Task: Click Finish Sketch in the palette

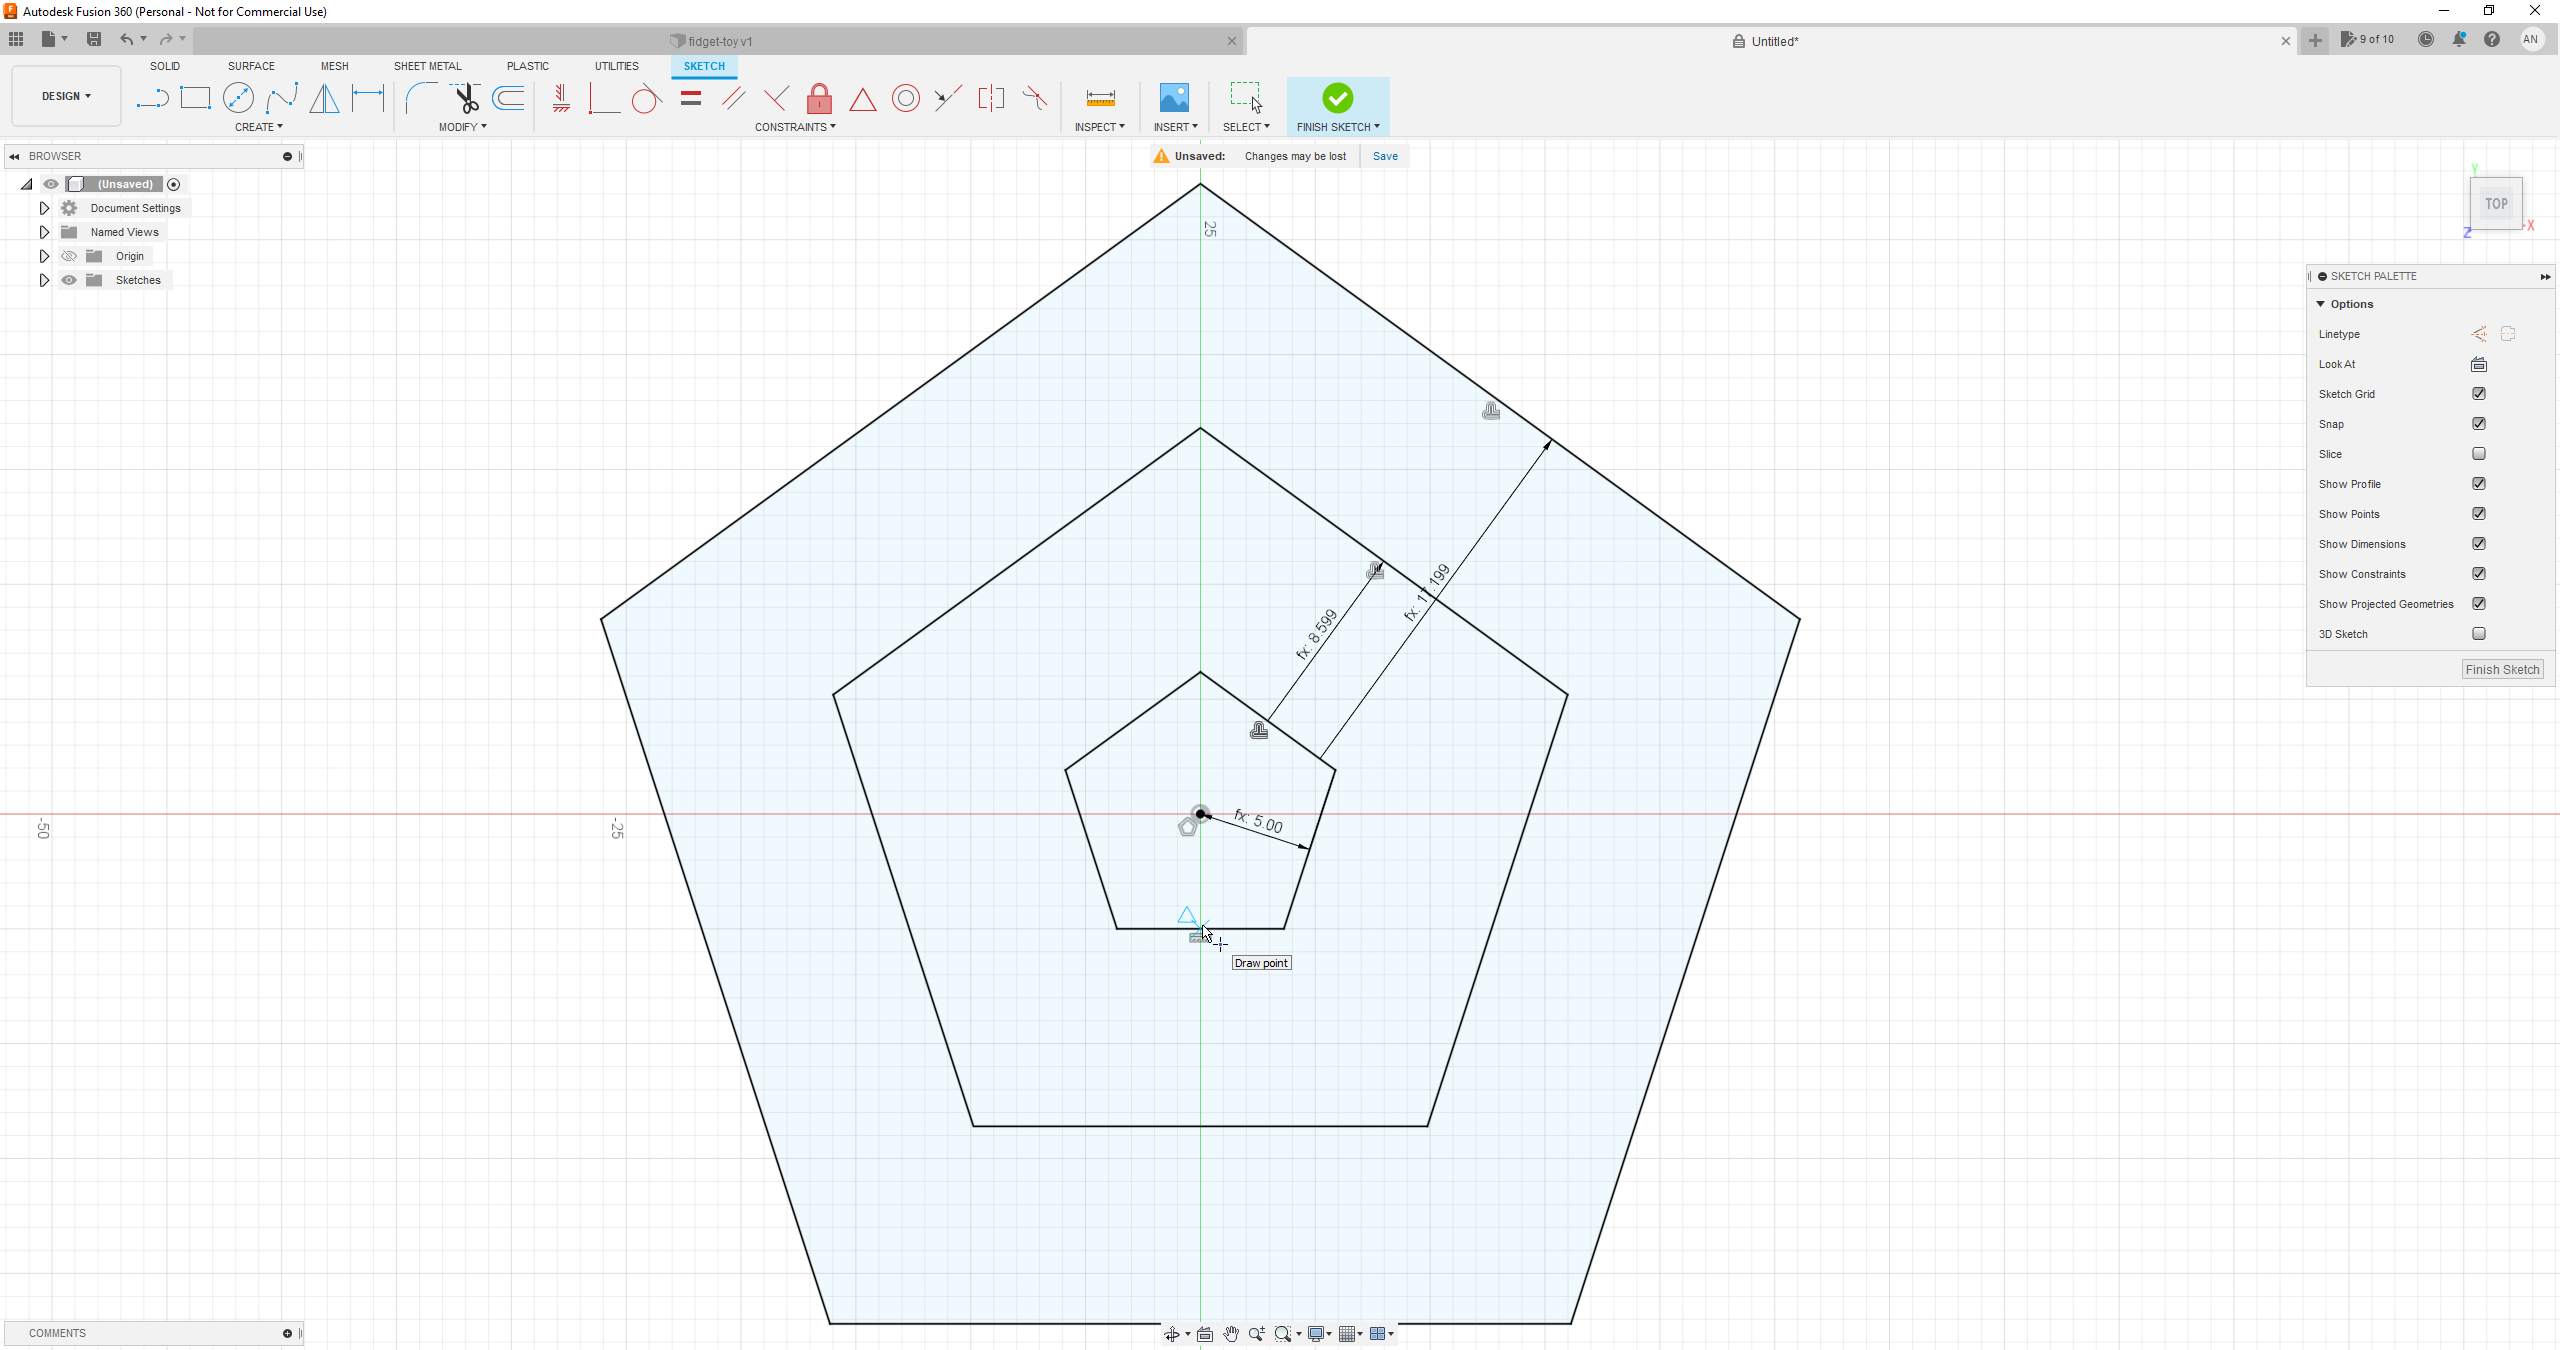Action: [x=2502, y=669]
